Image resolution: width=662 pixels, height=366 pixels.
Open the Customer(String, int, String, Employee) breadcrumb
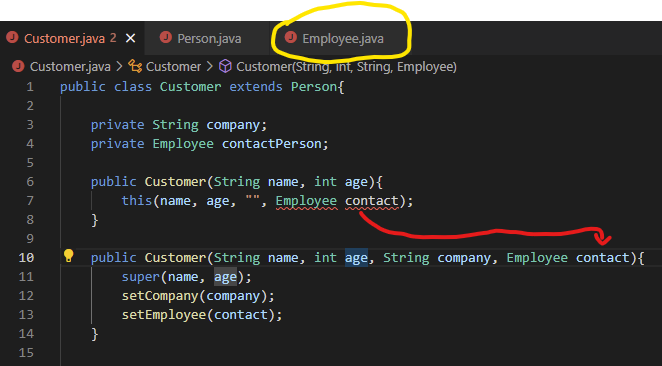(346, 67)
